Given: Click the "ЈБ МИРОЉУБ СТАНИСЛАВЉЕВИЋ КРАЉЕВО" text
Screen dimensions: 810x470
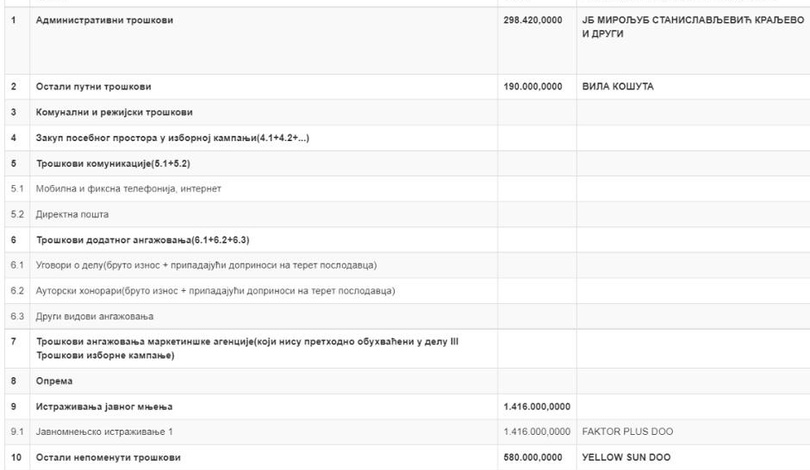Looking at the screenshot, I should (690, 21).
